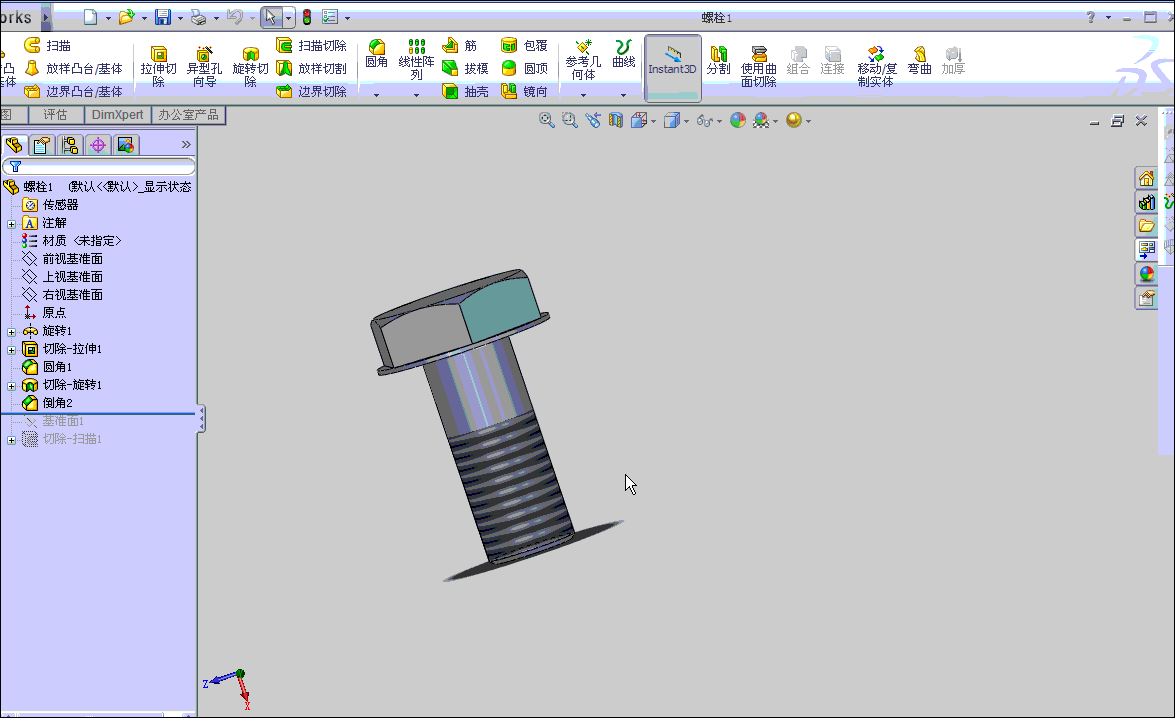Expand the suppressed 切除-扫描1 node
The height and width of the screenshot is (718, 1175).
pyautogui.click(x=11, y=440)
